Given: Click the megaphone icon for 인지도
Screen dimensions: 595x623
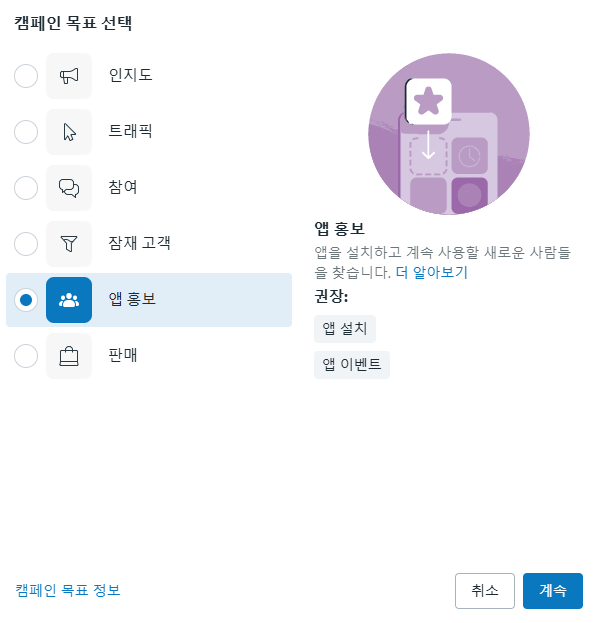Looking at the screenshot, I should (69, 76).
